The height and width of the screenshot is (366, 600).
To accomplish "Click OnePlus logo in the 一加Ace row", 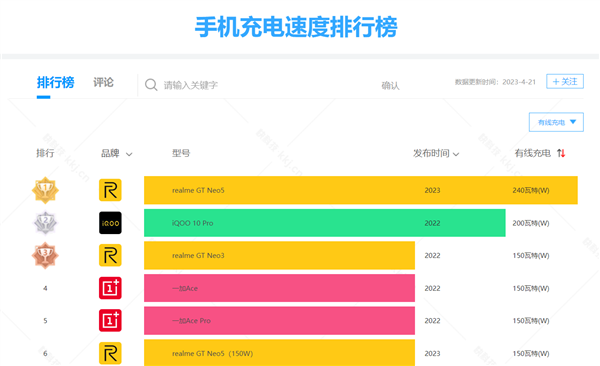I will (110, 288).
